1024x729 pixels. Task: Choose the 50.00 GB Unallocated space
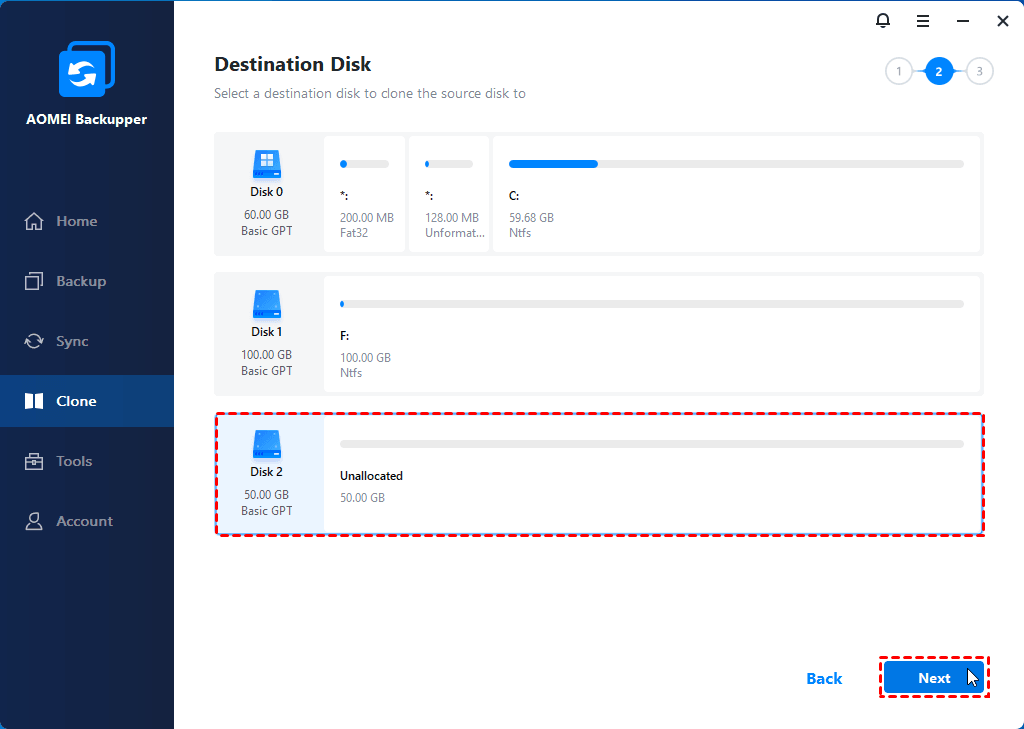[652, 474]
